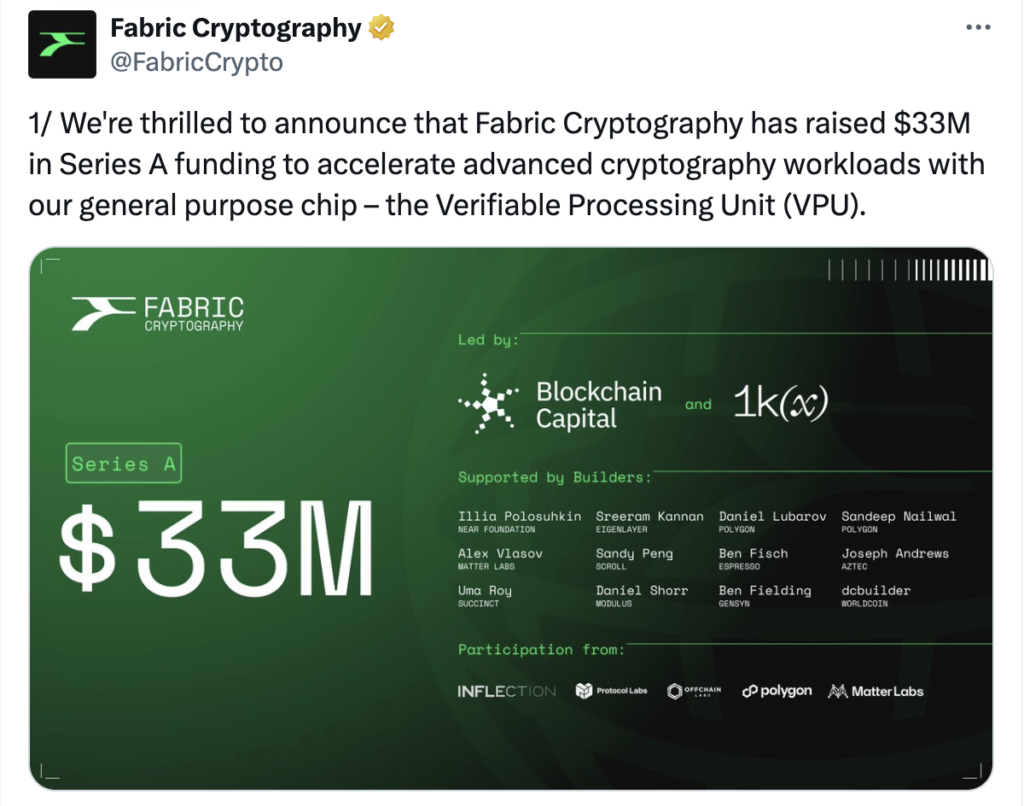Screen dimensions: 1024x806
Task: Click Sreeram Kannan's name
Action: point(650,516)
